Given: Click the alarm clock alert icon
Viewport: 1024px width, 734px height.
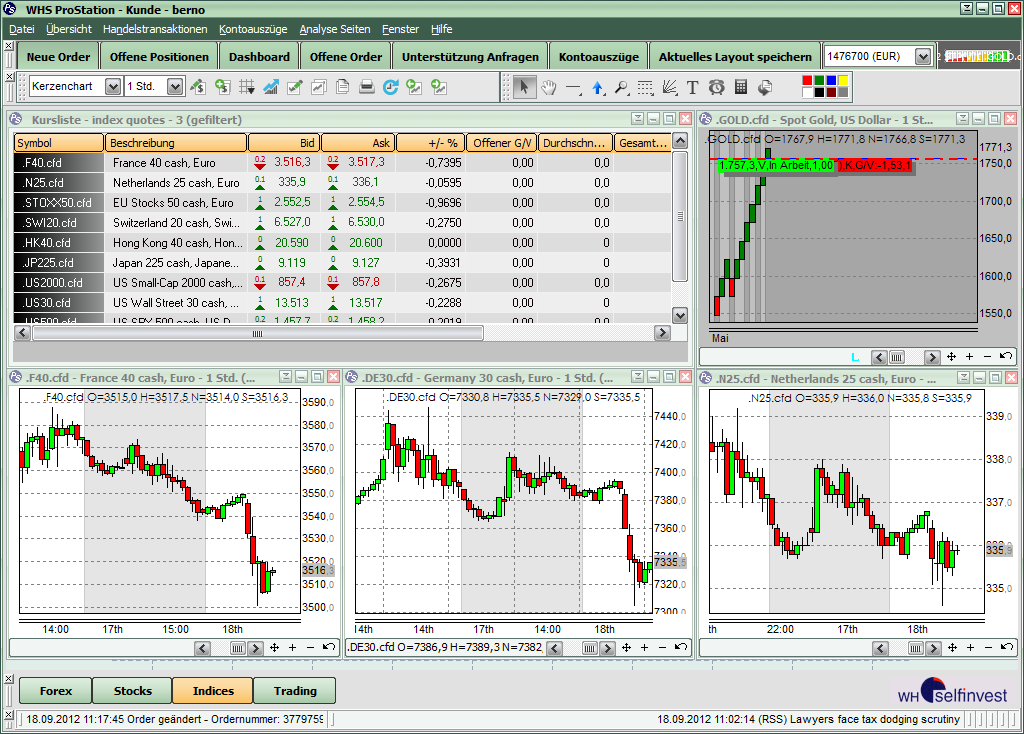Looking at the screenshot, I should 717,87.
